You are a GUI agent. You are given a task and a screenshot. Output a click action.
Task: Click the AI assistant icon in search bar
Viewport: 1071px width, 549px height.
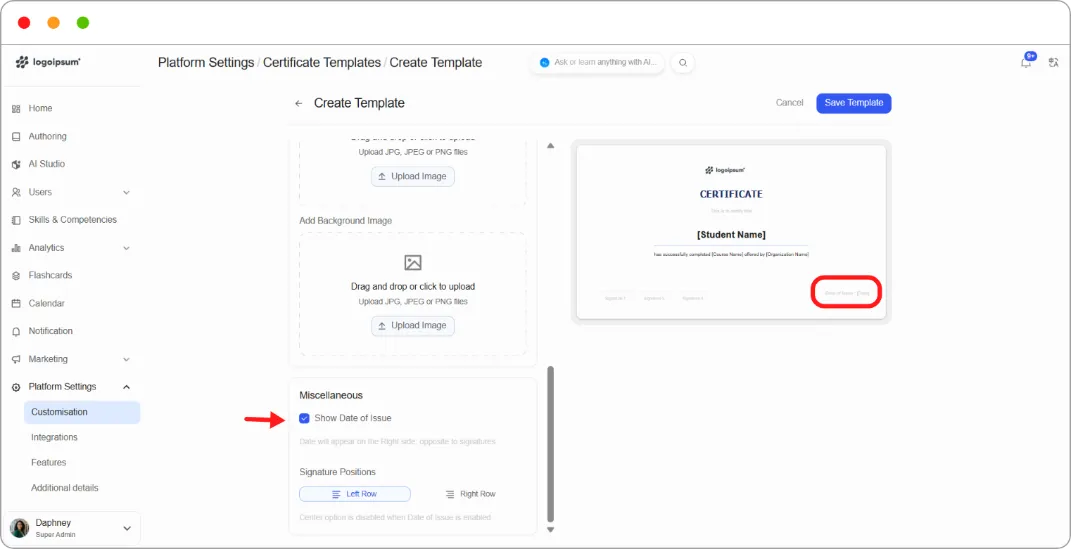(x=544, y=62)
